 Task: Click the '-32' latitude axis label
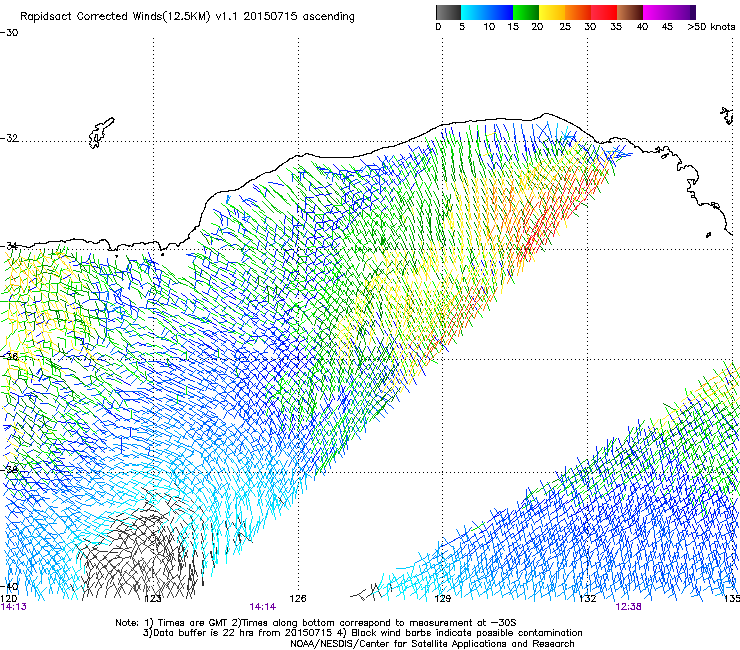9,138
